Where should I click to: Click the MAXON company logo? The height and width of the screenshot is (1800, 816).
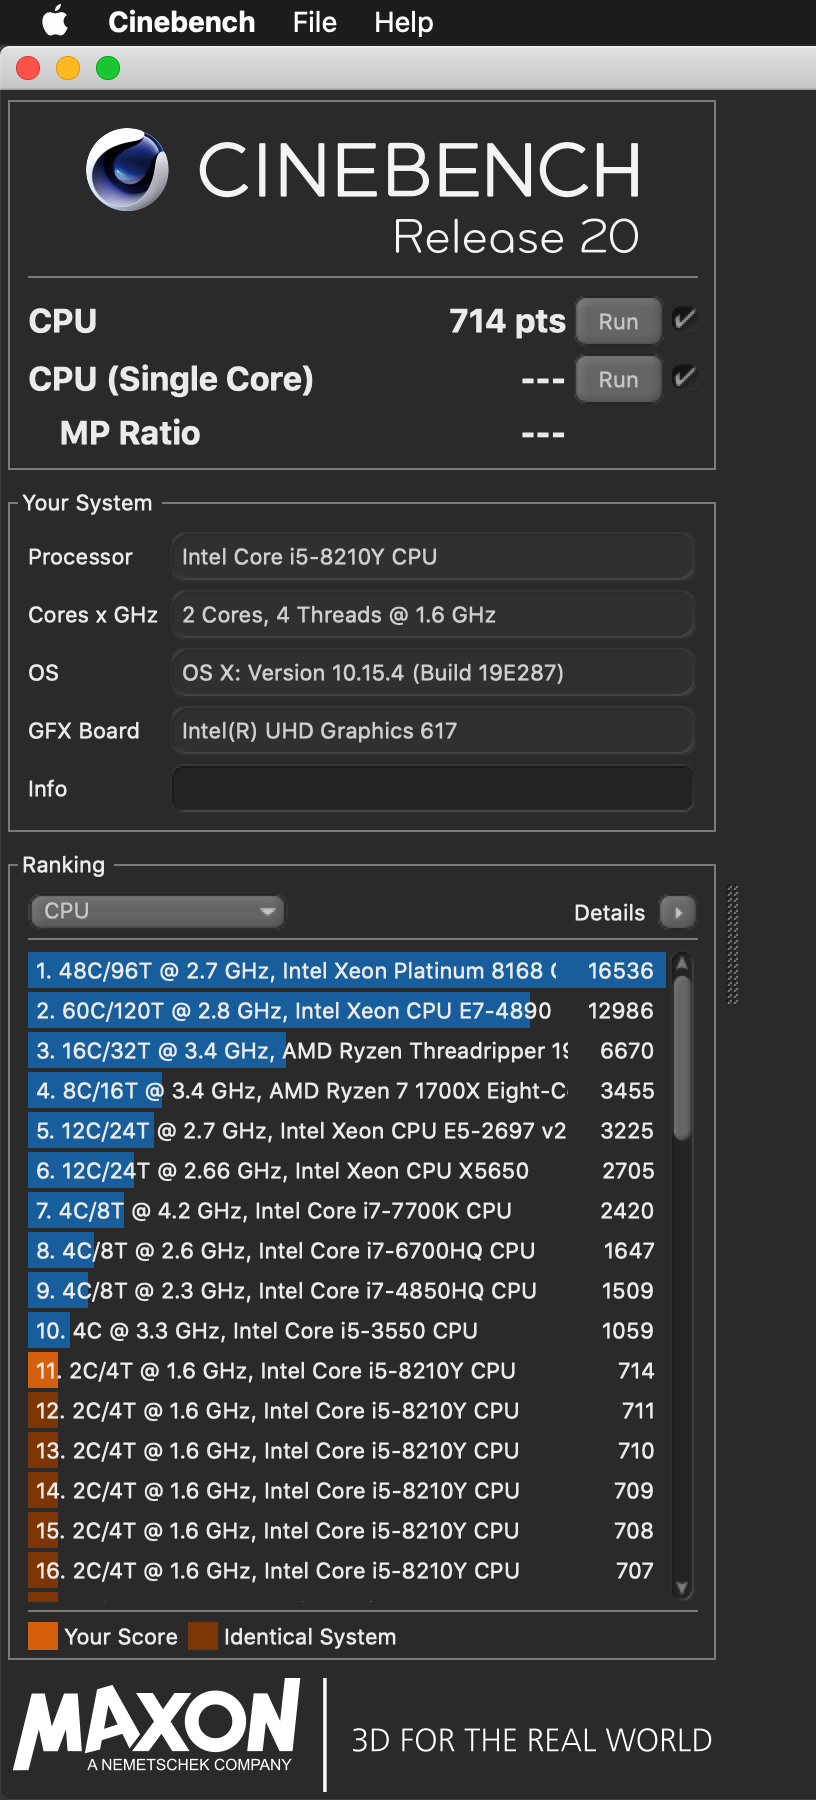pyautogui.click(x=157, y=1725)
